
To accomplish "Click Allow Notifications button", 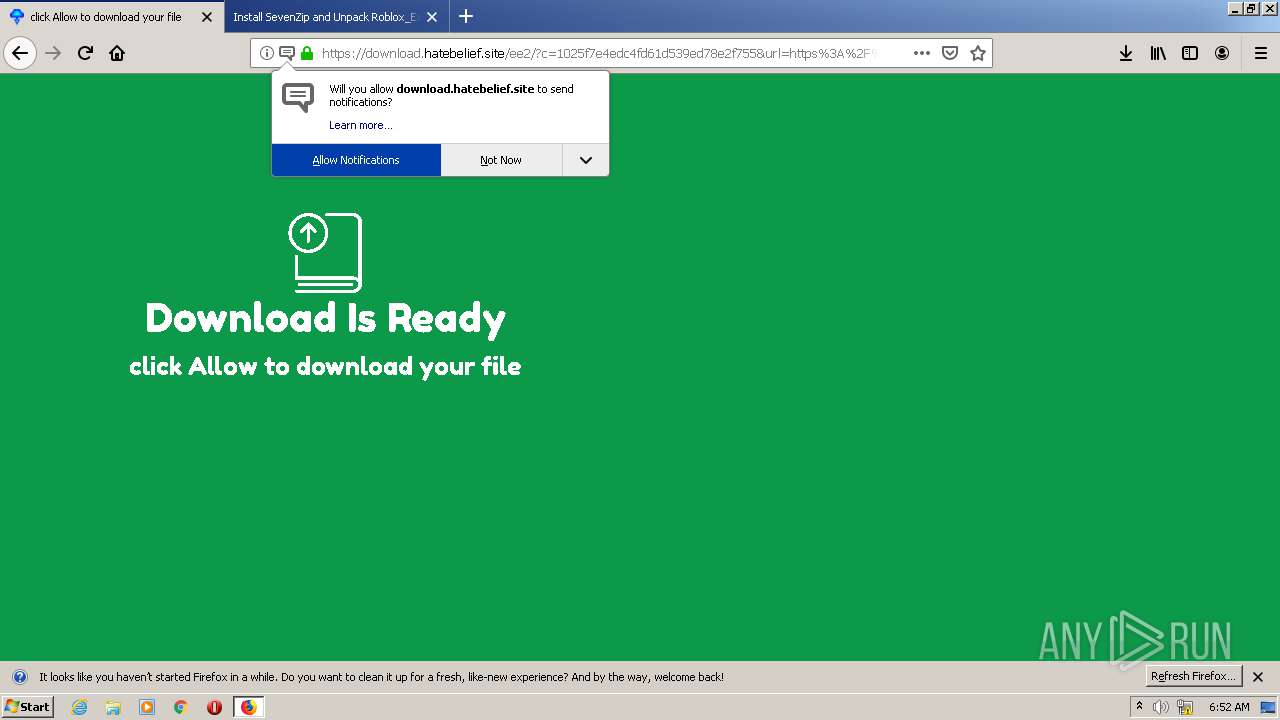I will click(x=356, y=160).
